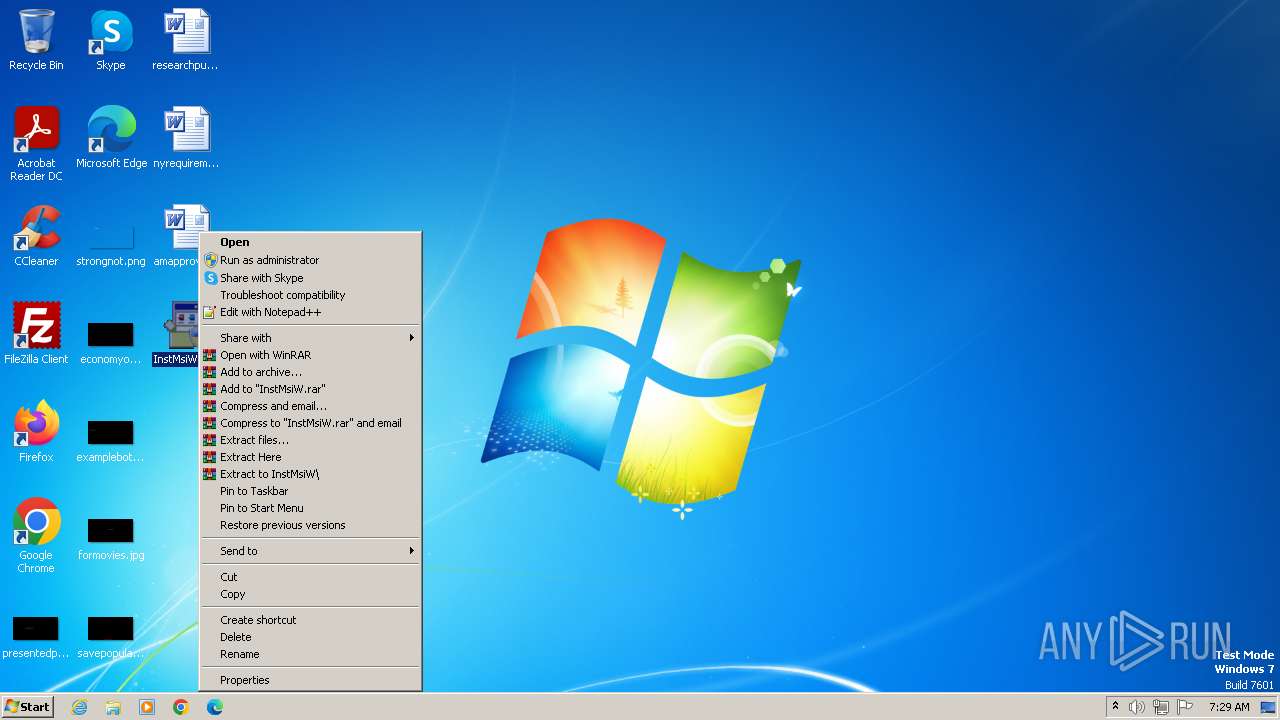Select Acrobat Reader DC desktop icon
1280x720 pixels.
[x=36, y=144]
